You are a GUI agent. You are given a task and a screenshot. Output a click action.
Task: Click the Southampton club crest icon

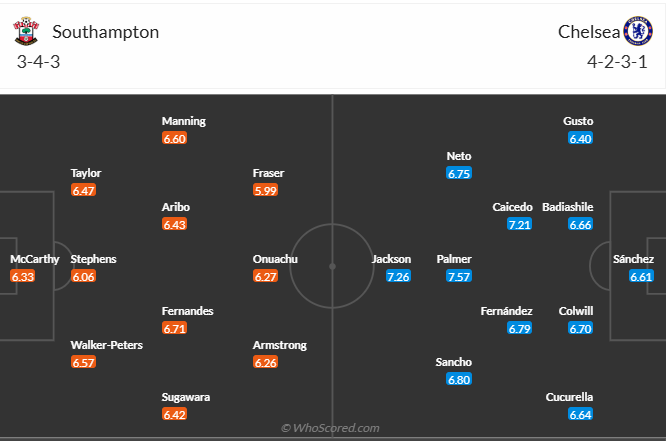(26, 32)
